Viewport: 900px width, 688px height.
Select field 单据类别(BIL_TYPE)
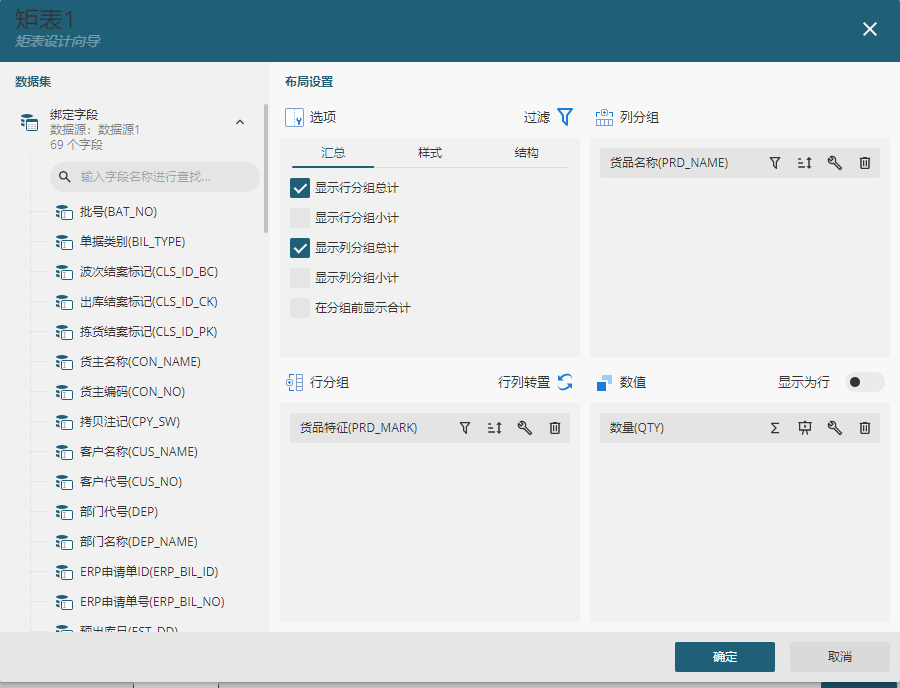point(133,242)
